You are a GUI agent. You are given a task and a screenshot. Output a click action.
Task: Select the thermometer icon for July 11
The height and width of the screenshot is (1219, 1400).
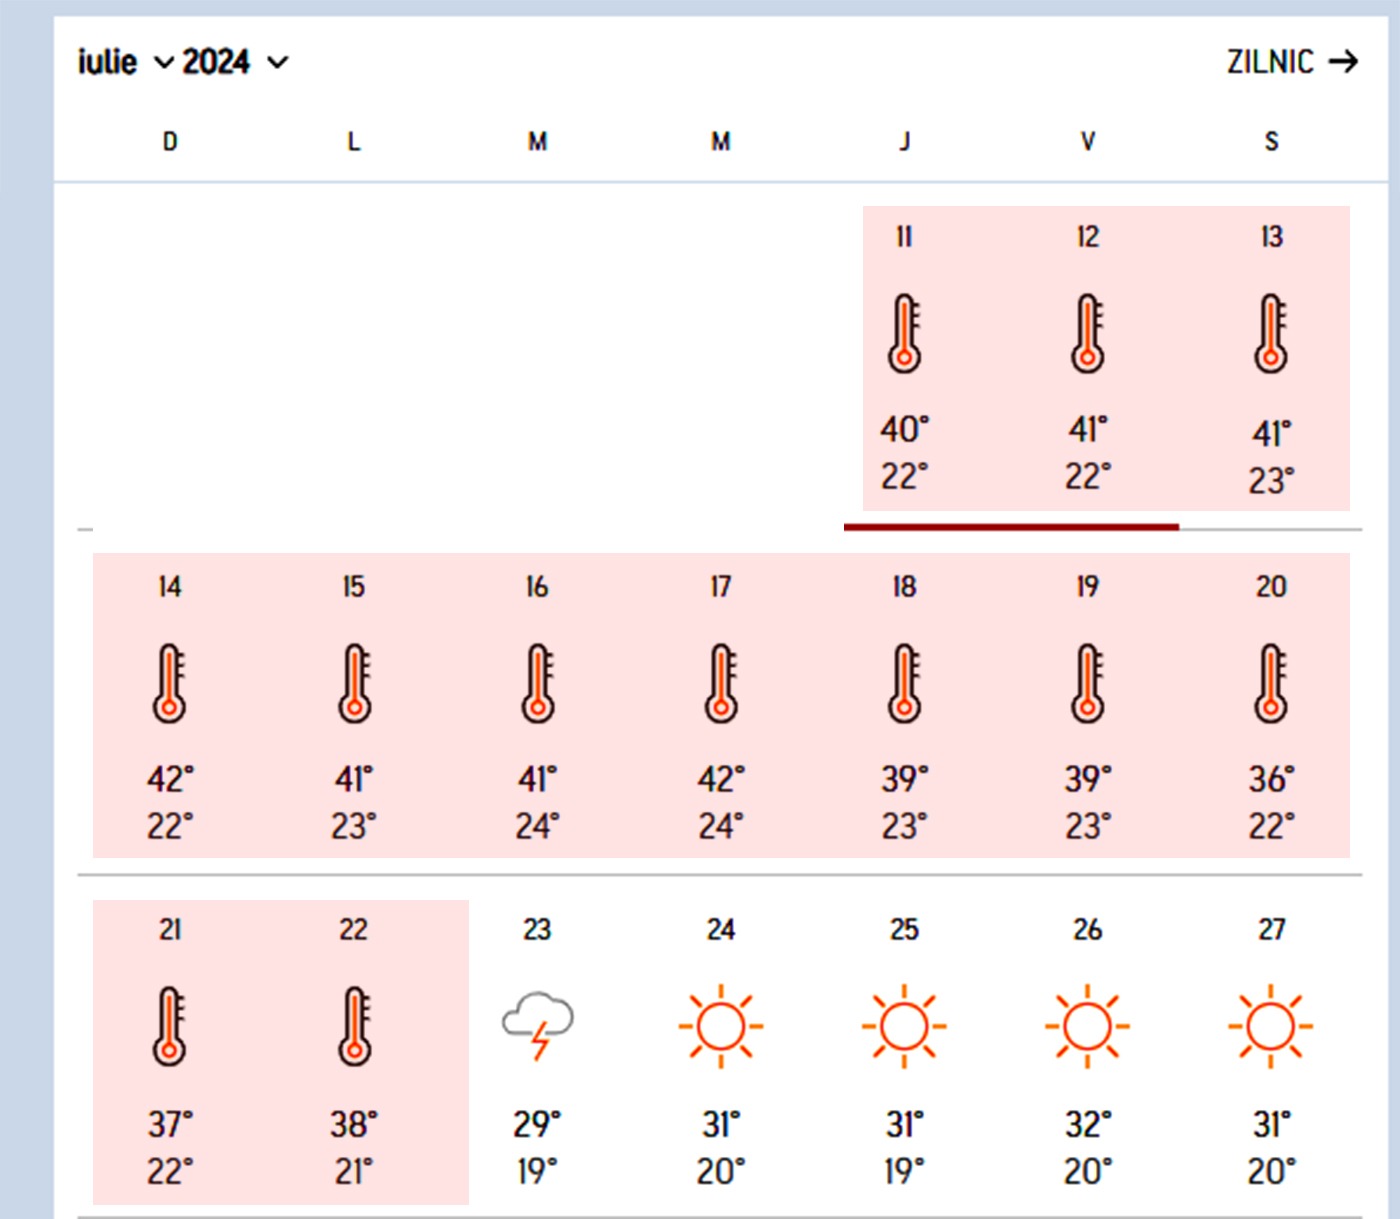coord(905,335)
